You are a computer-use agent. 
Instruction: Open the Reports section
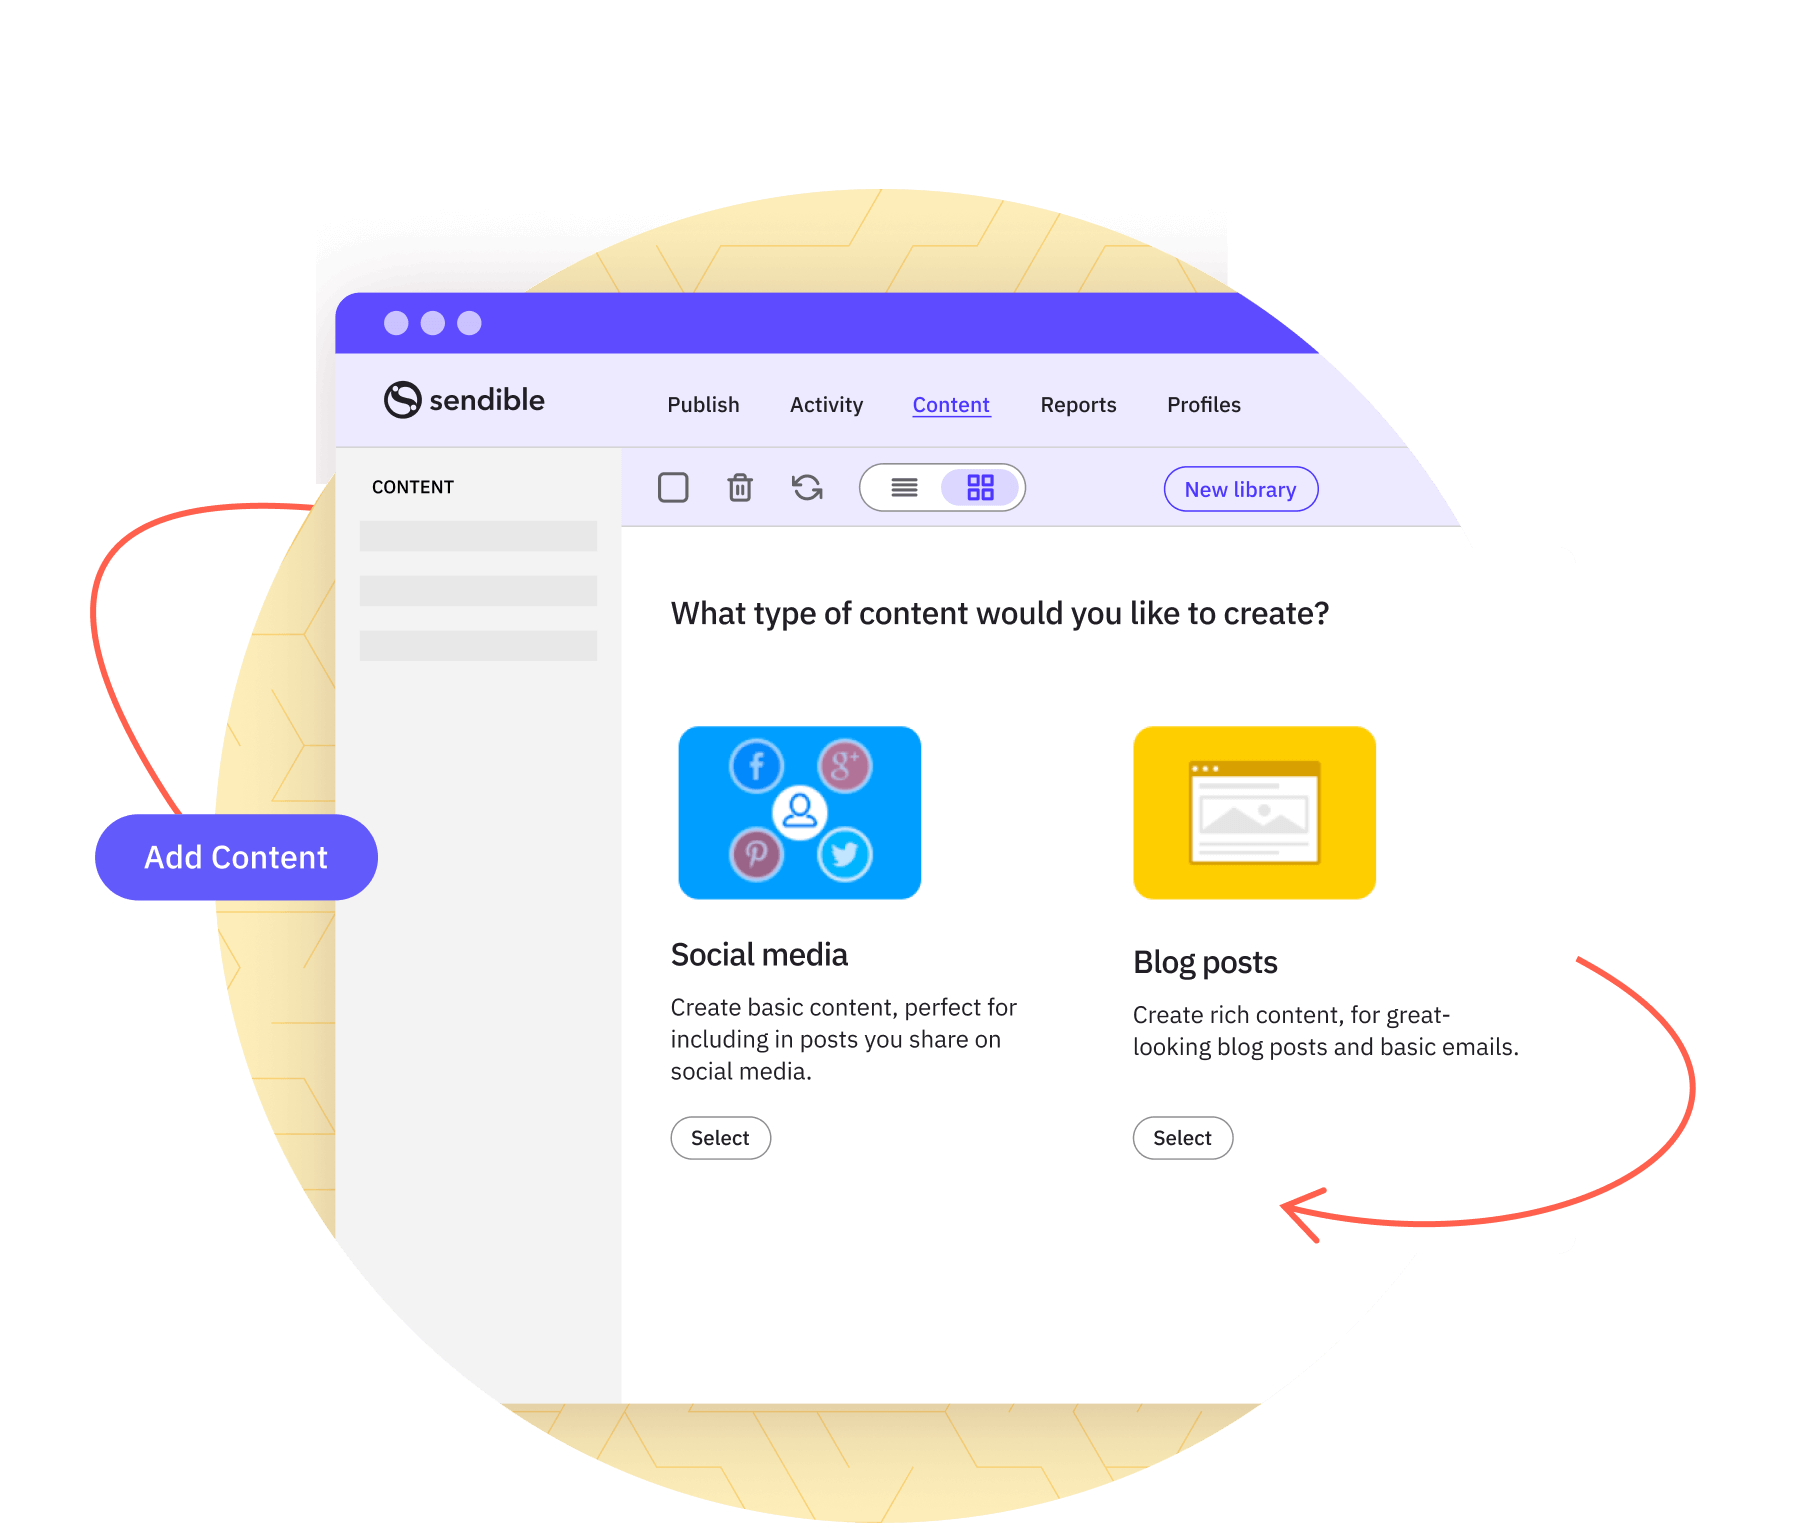click(x=1078, y=405)
